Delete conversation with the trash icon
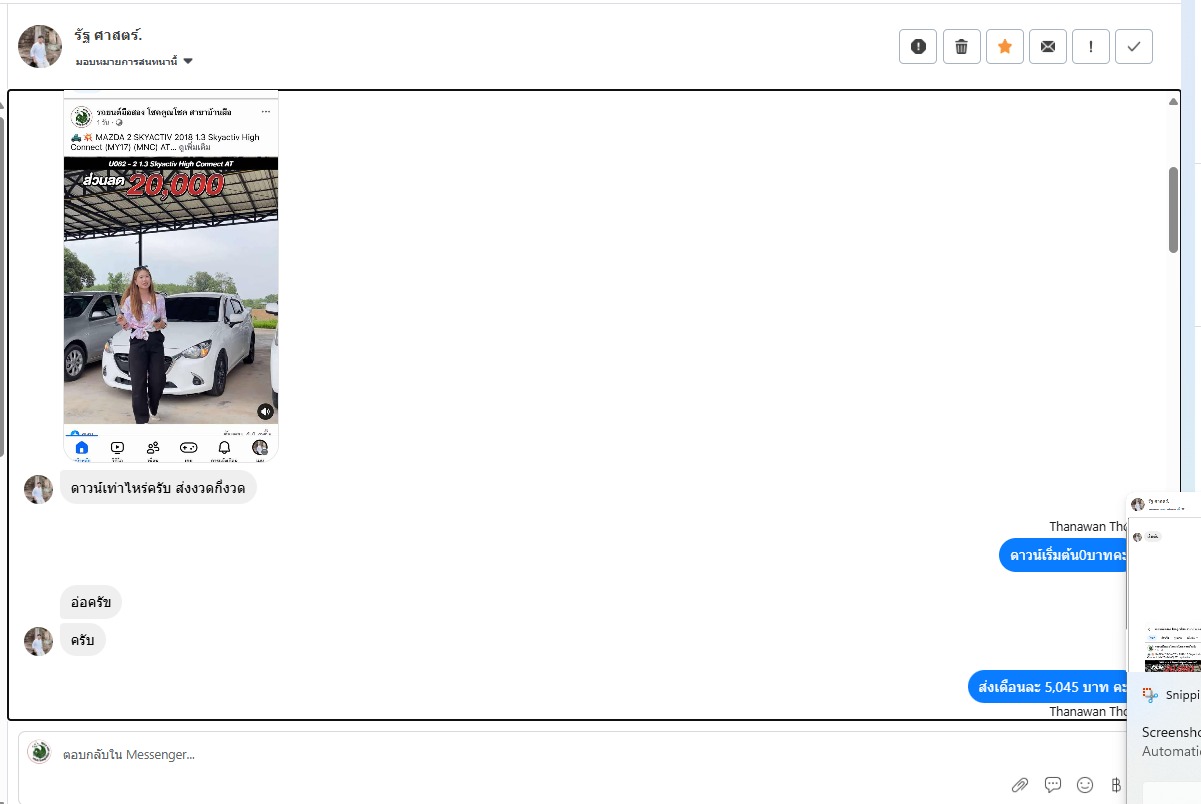Screen dimensions: 1201x804 [x=961, y=46]
